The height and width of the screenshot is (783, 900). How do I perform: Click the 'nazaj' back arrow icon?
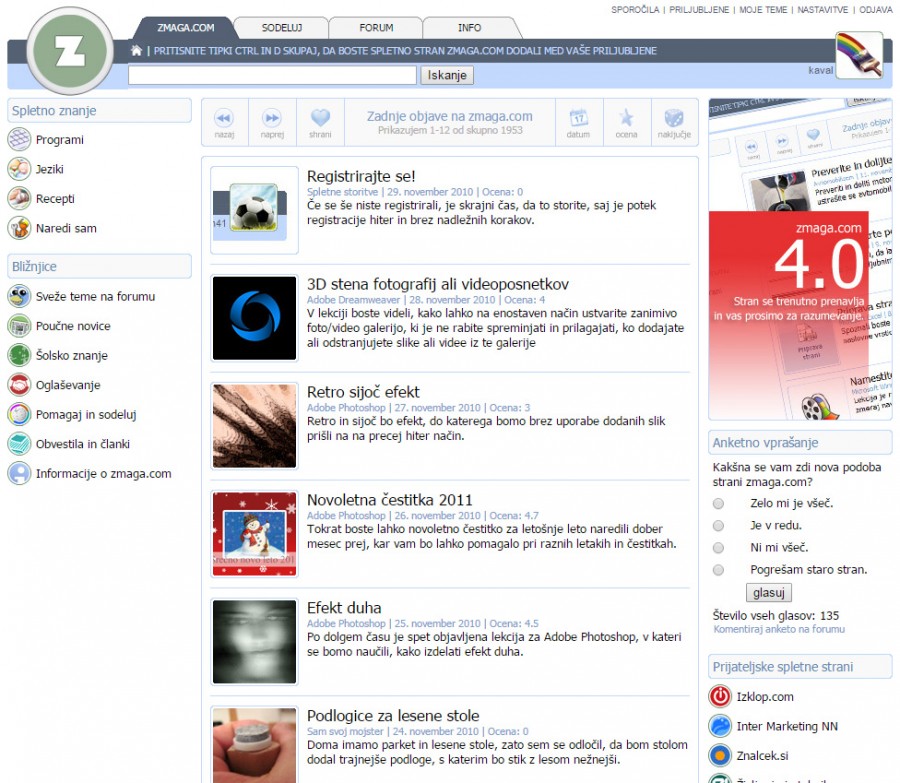224,118
